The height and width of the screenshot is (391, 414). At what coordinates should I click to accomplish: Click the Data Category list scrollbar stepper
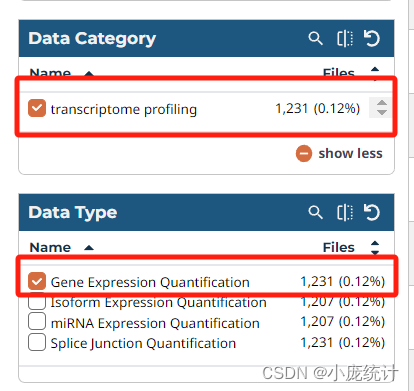tap(382, 108)
